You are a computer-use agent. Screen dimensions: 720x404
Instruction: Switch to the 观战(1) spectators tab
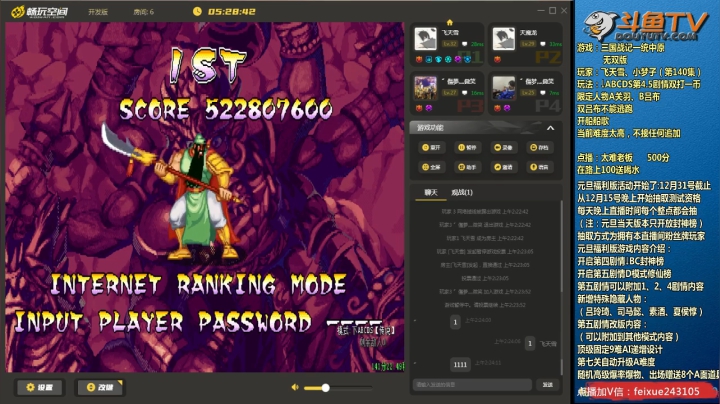point(462,192)
